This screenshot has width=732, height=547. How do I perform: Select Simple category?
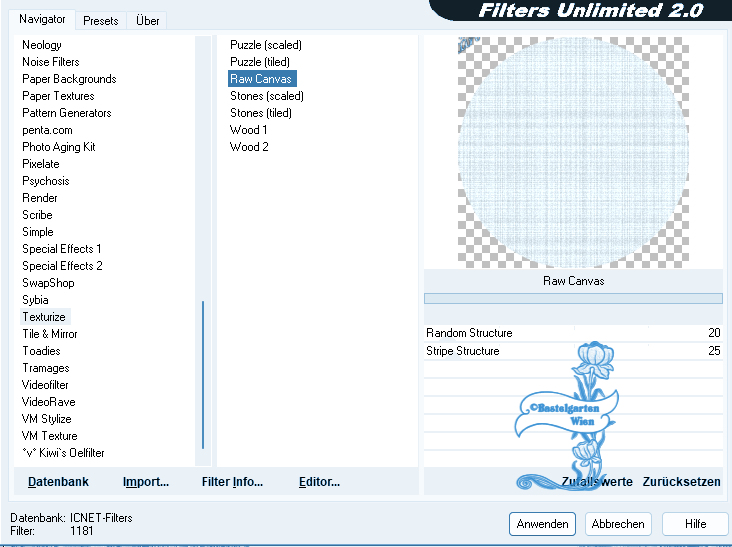[x=37, y=232]
